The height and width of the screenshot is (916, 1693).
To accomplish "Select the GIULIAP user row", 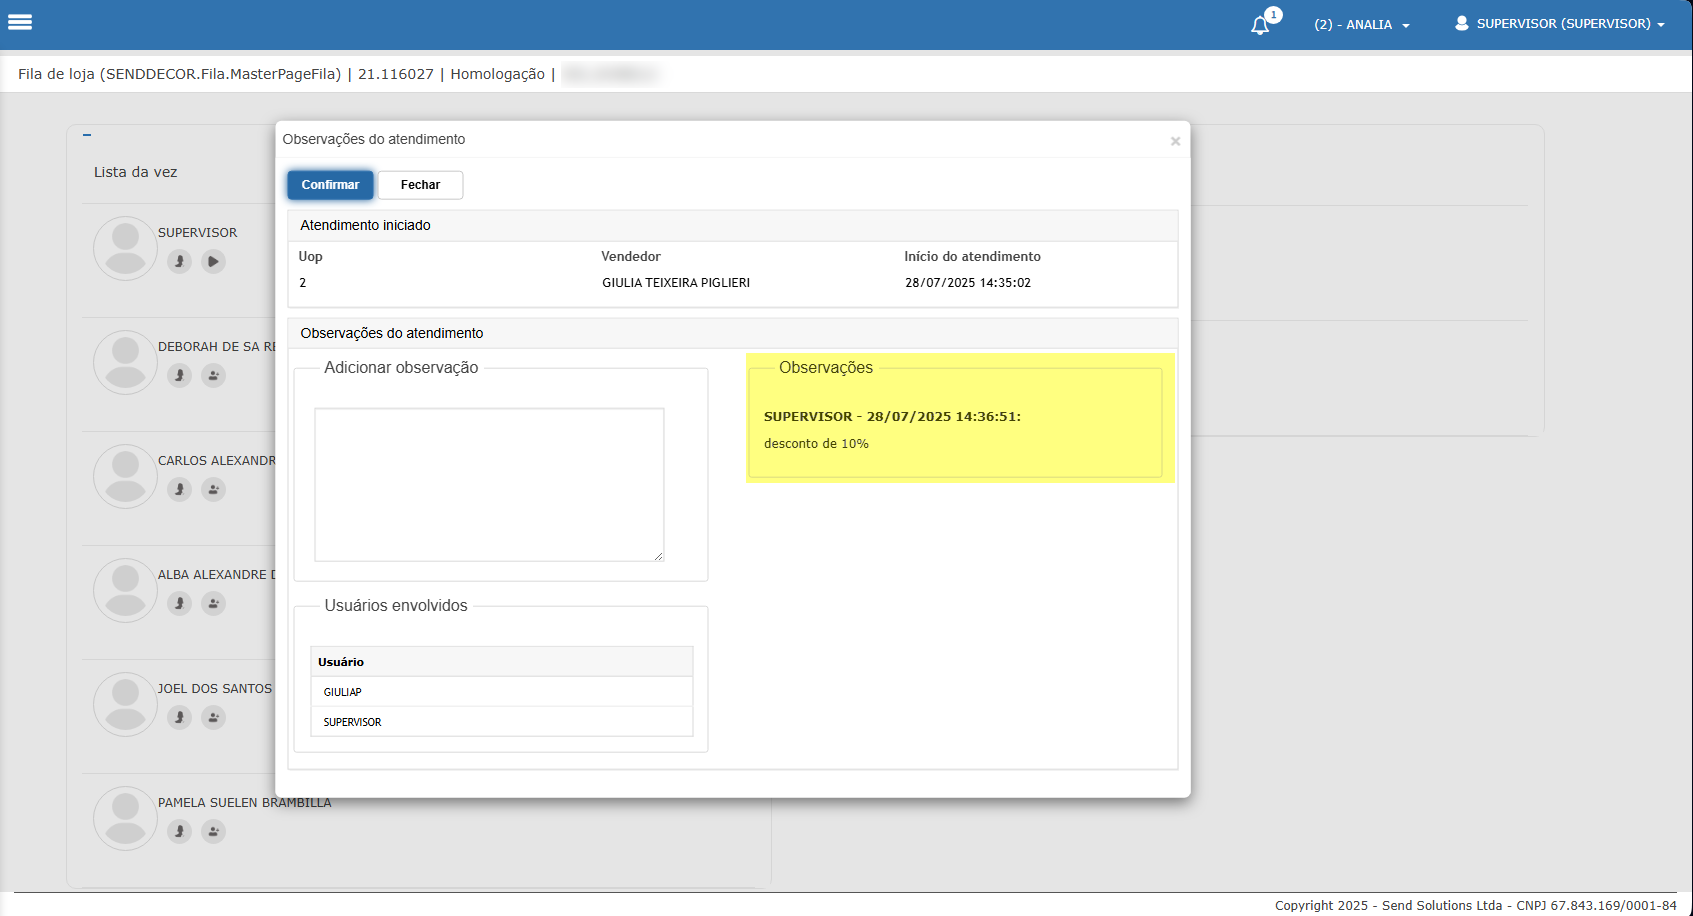I will [502, 692].
